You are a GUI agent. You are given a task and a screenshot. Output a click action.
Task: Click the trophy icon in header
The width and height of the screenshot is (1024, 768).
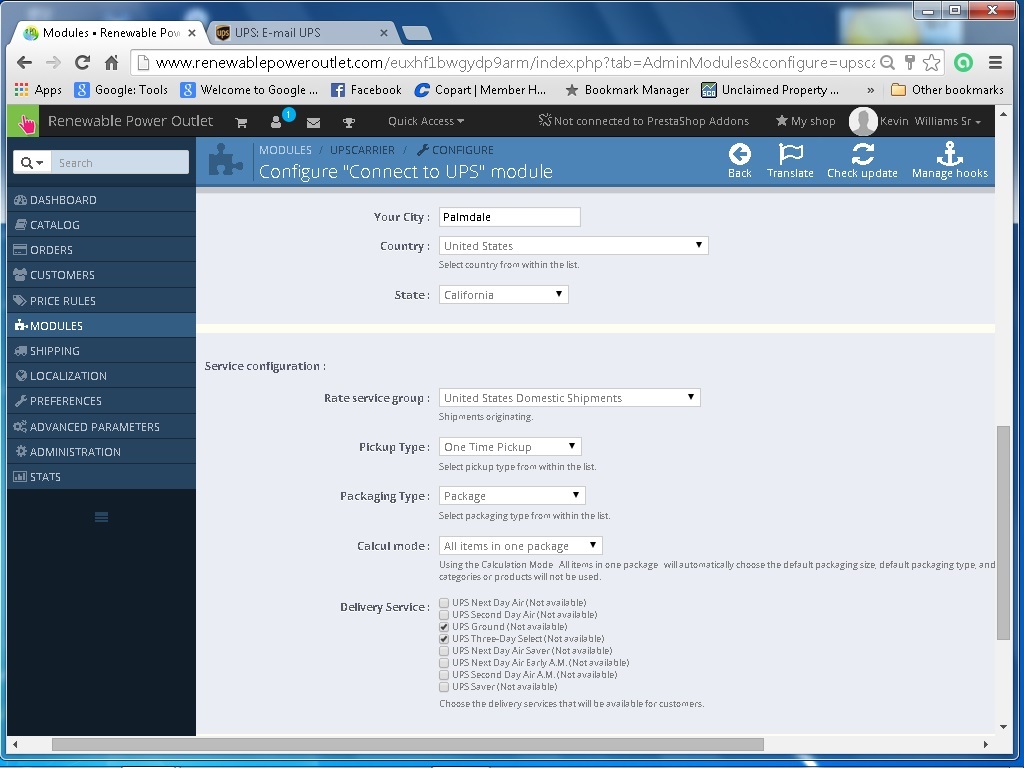pyautogui.click(x=349, y=122)
